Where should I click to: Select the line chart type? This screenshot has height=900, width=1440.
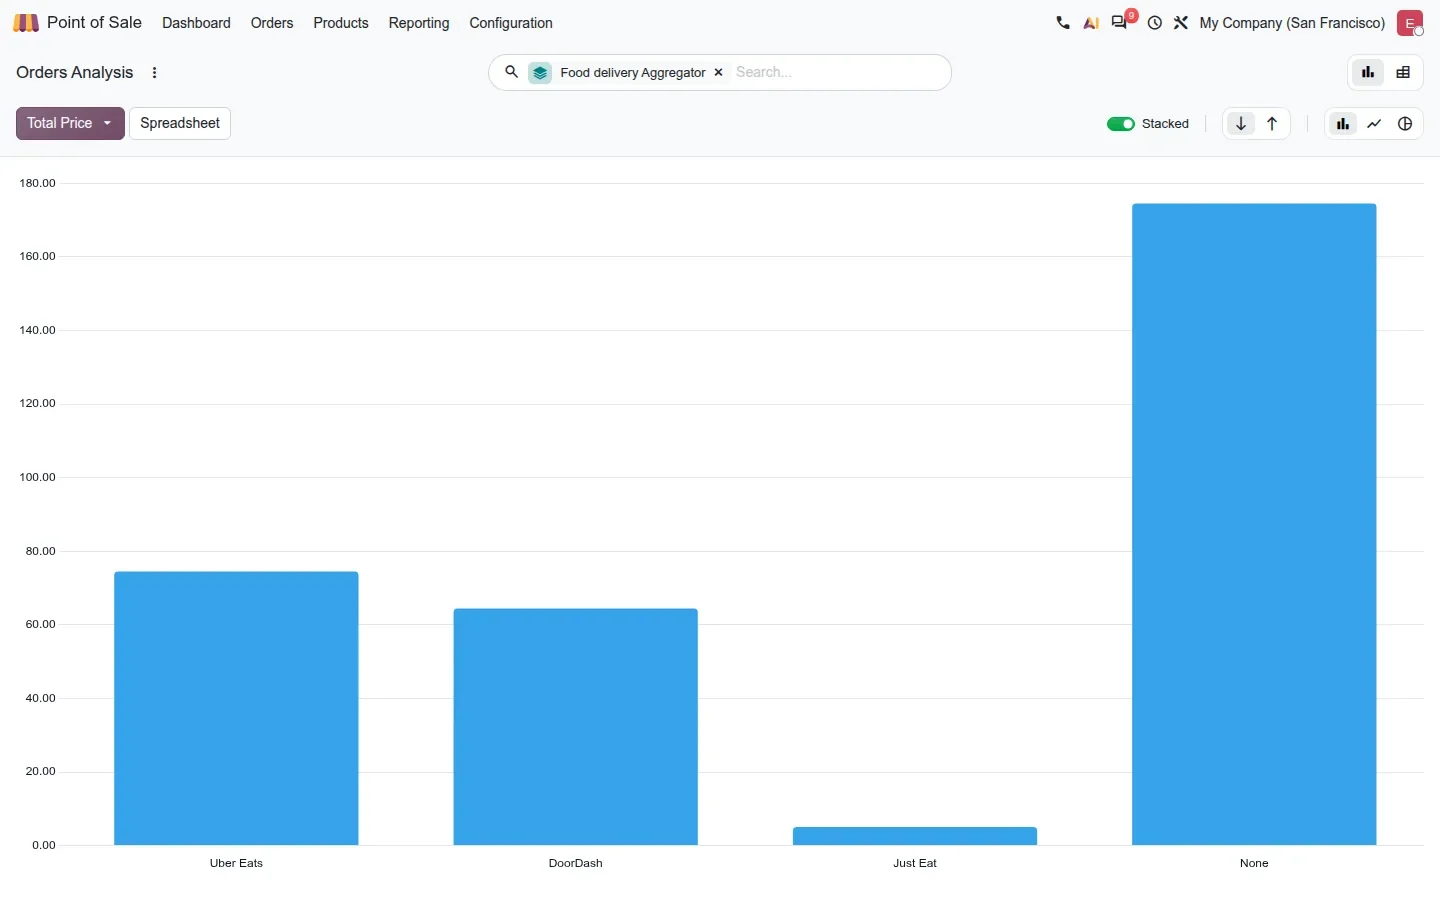tap(1375, 124)
